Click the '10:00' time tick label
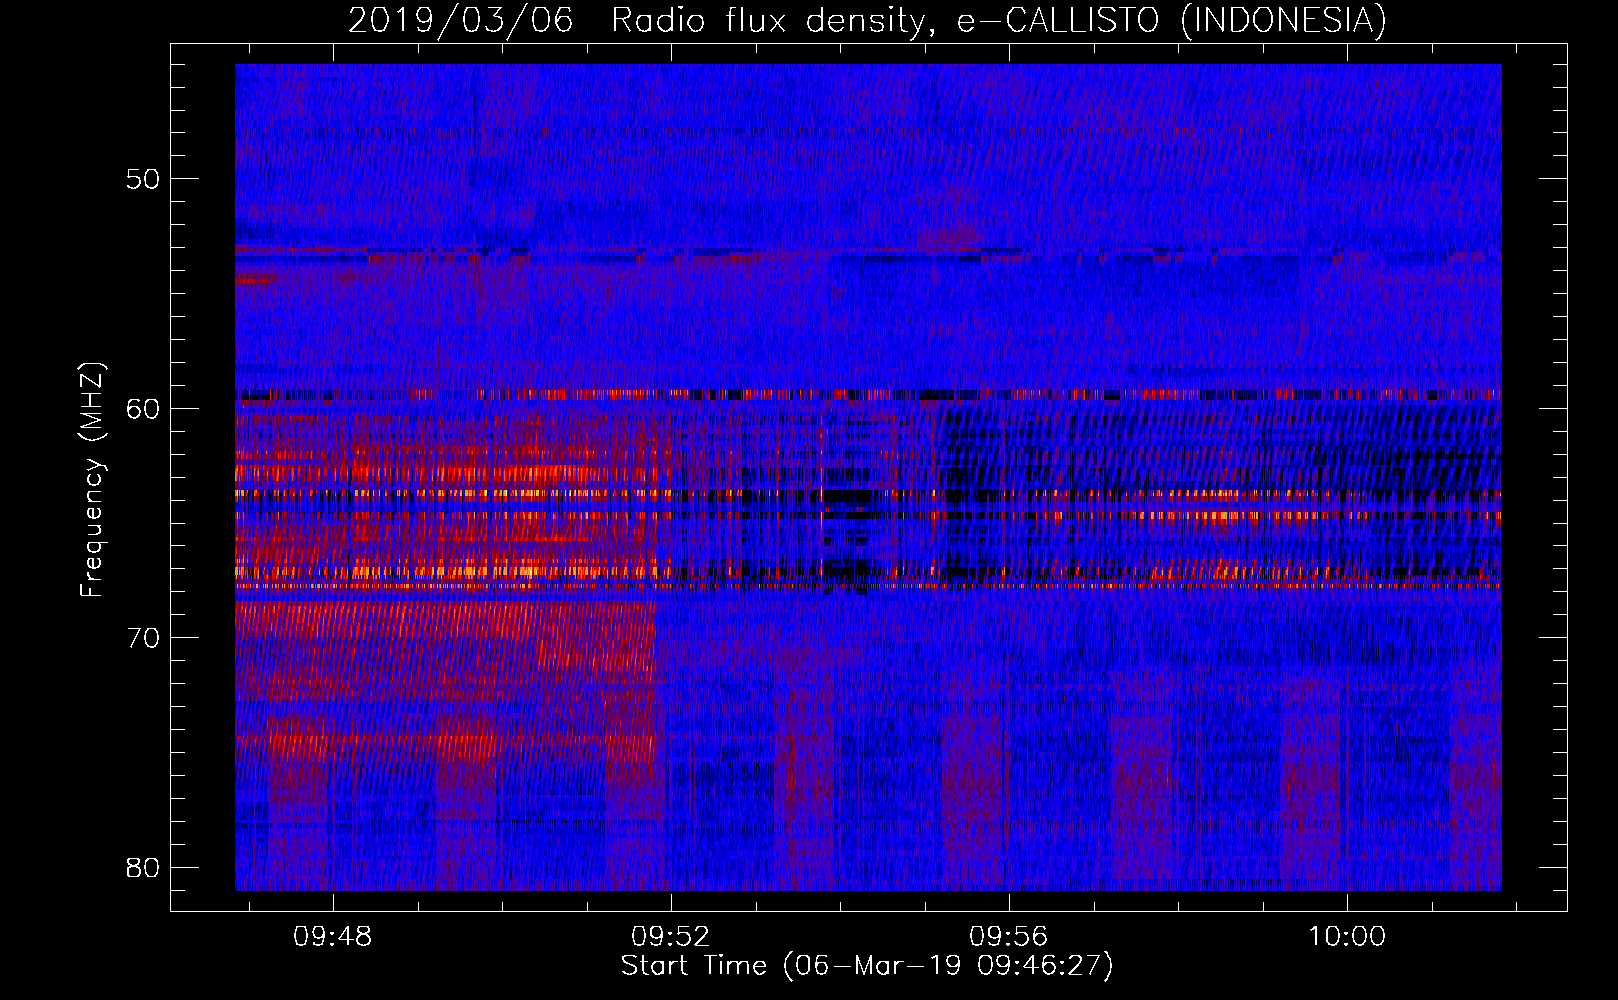The image size is (1618, 1000). (x=1347, y=936)
